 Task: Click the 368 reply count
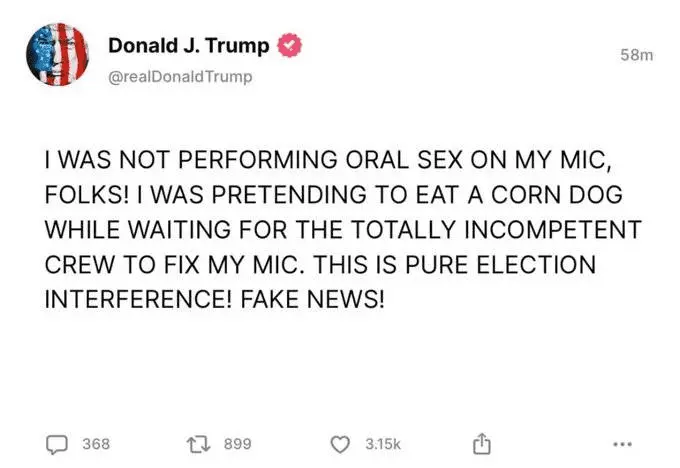tap(96, 443)
